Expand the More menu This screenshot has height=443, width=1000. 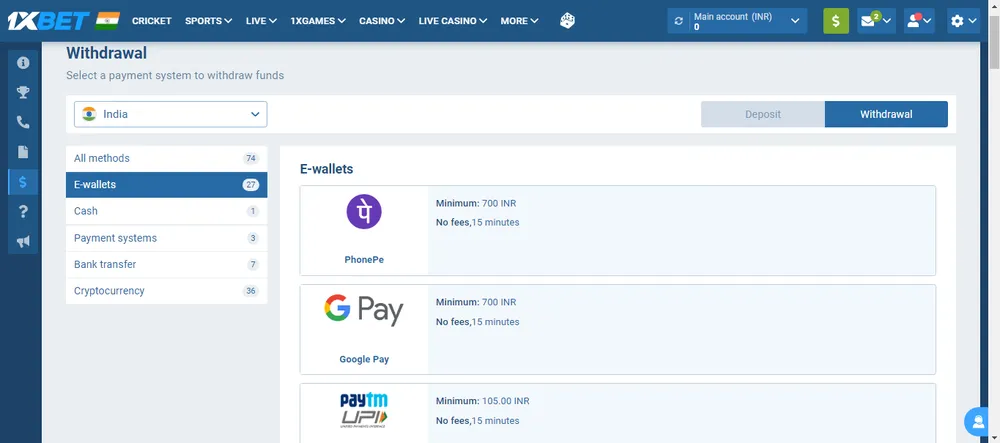coord(519,21)
